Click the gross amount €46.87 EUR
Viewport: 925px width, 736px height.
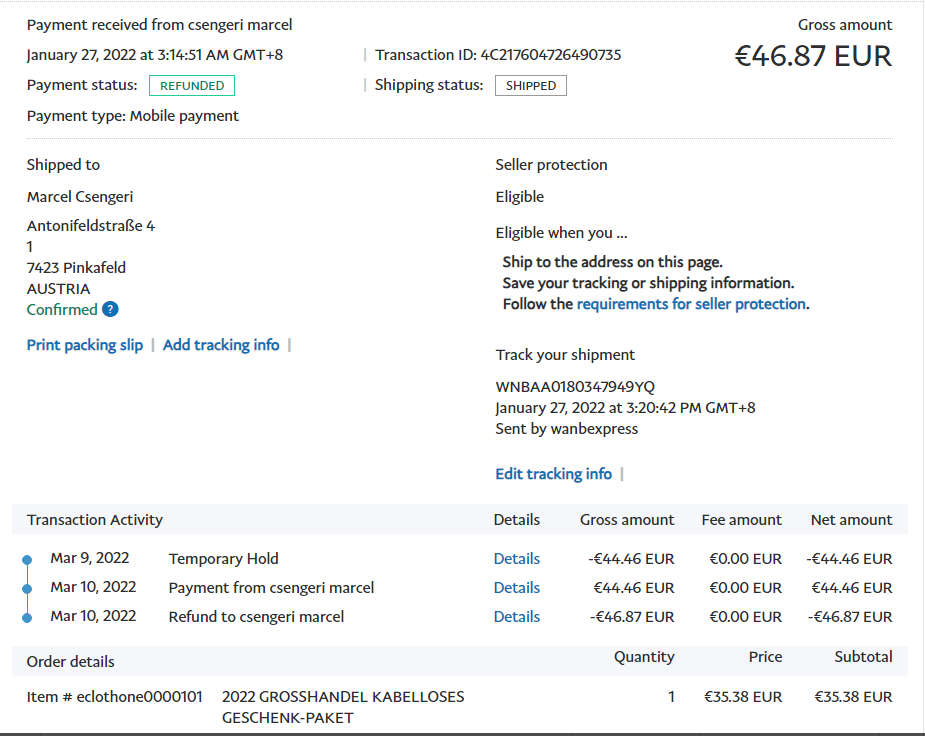812,56
